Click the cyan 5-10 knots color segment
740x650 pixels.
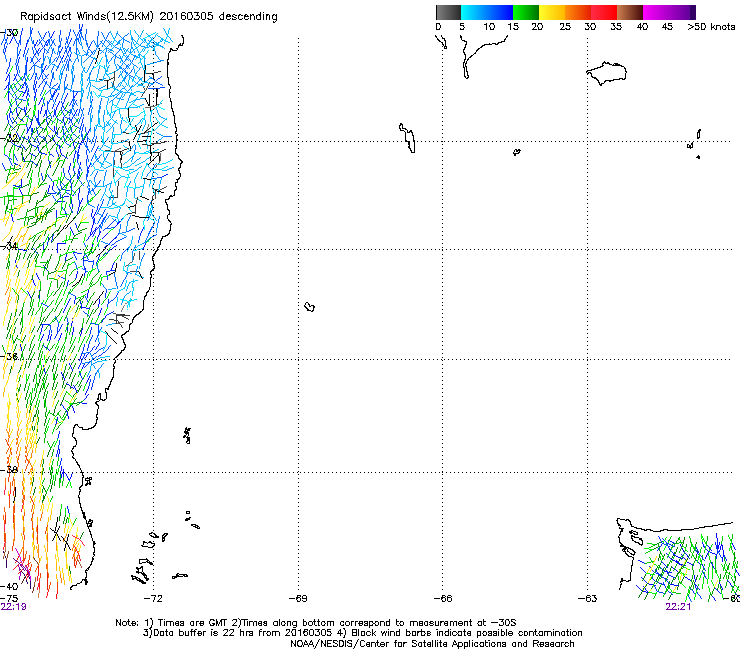[474, 12]
